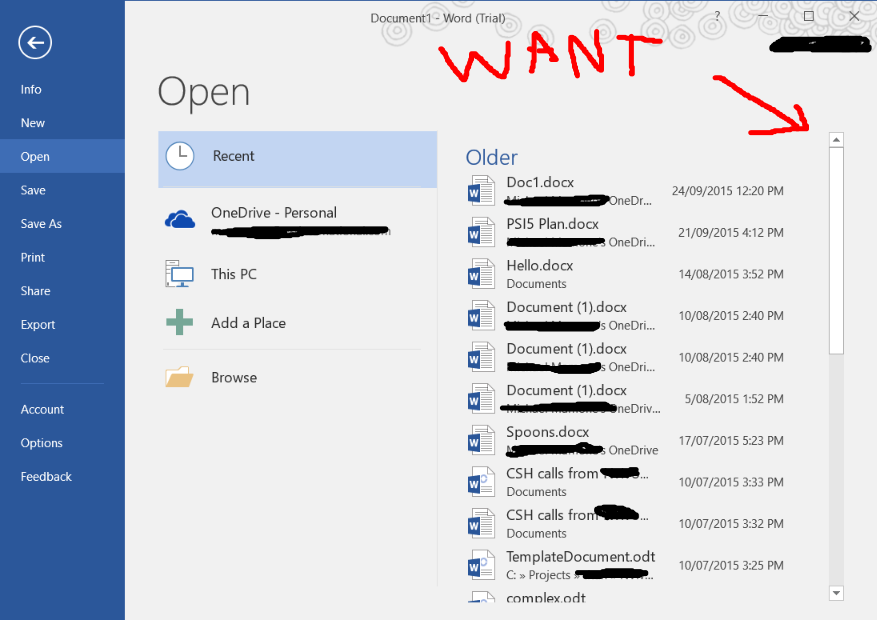Image resolution: width=877 pixels, height=620 pixels.
Task: Click the Word icon beside TemplateDocument.odt
Action: tap(481, 565)
